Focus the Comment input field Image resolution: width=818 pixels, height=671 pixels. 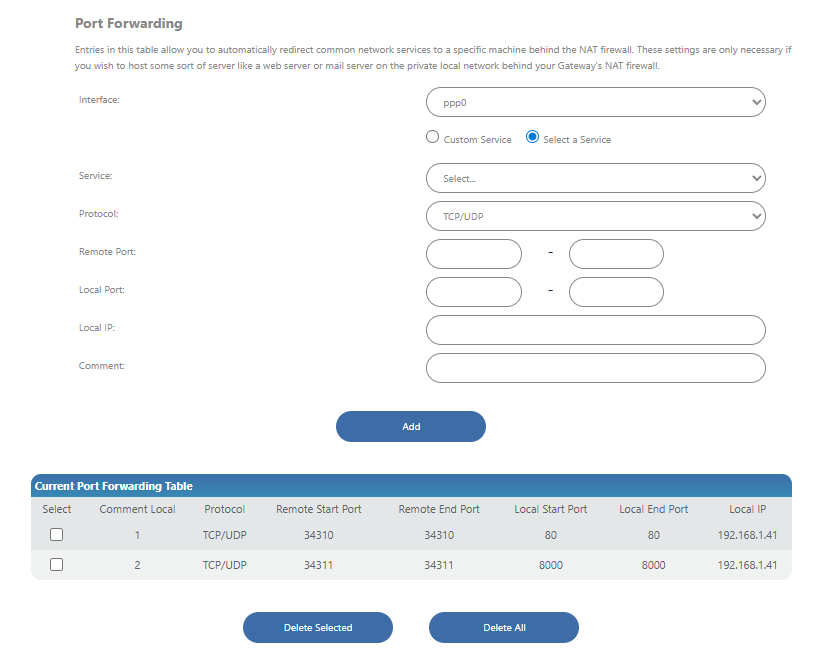(x=596, y=368)
